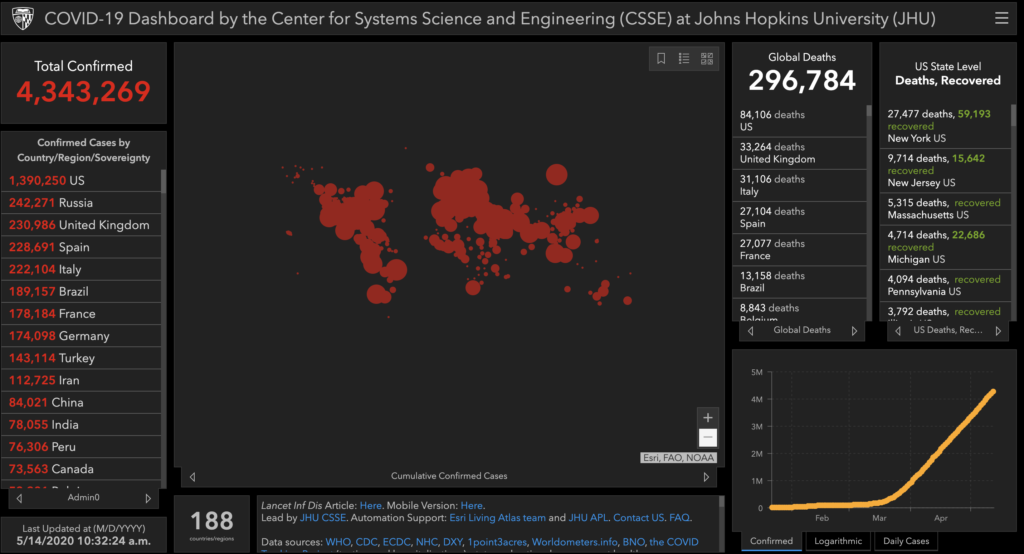1024x554 pixels.
Task: Switch to the Daily Cases chart tab
Action: click(x=906, y=541)
